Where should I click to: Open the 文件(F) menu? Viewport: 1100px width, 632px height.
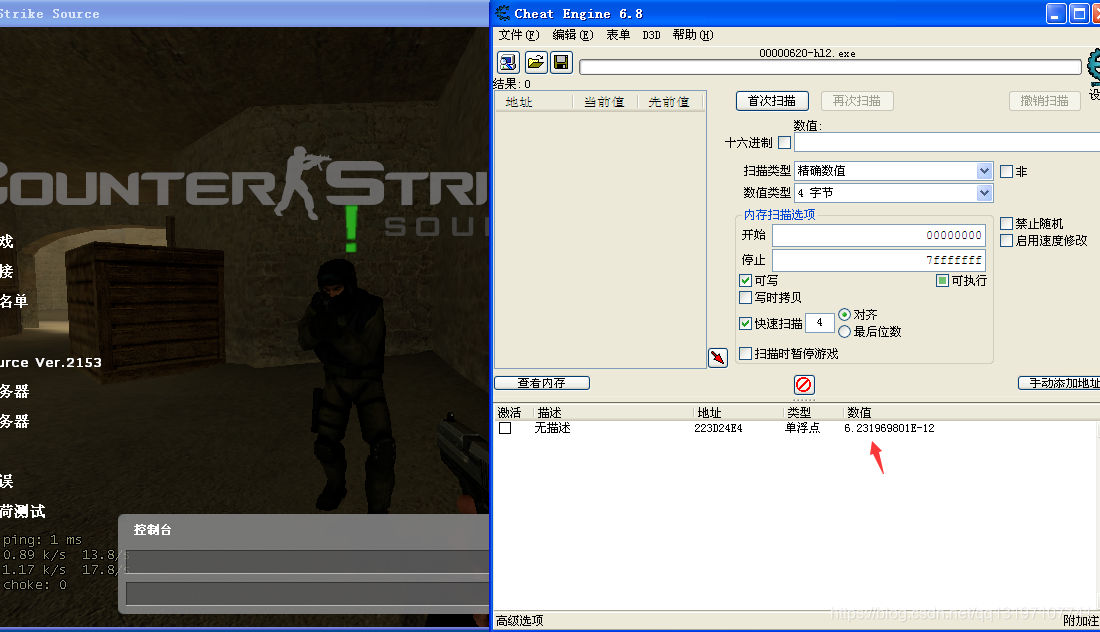519,35
